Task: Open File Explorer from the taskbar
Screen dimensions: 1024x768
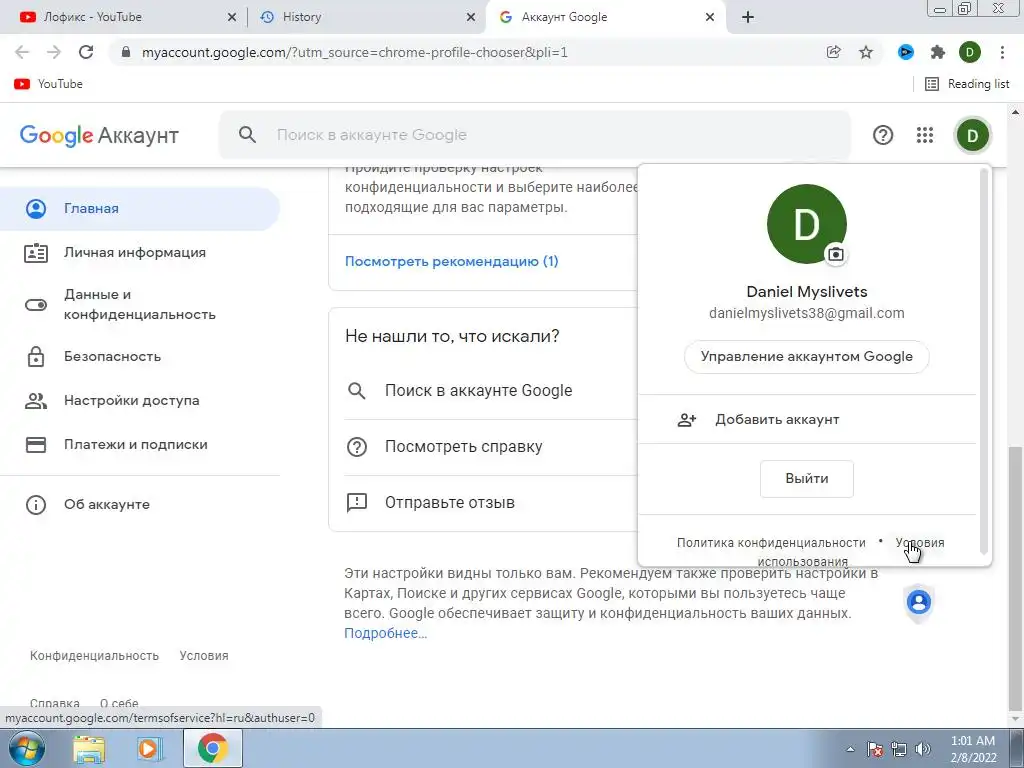Action: (x=89, y=748)
